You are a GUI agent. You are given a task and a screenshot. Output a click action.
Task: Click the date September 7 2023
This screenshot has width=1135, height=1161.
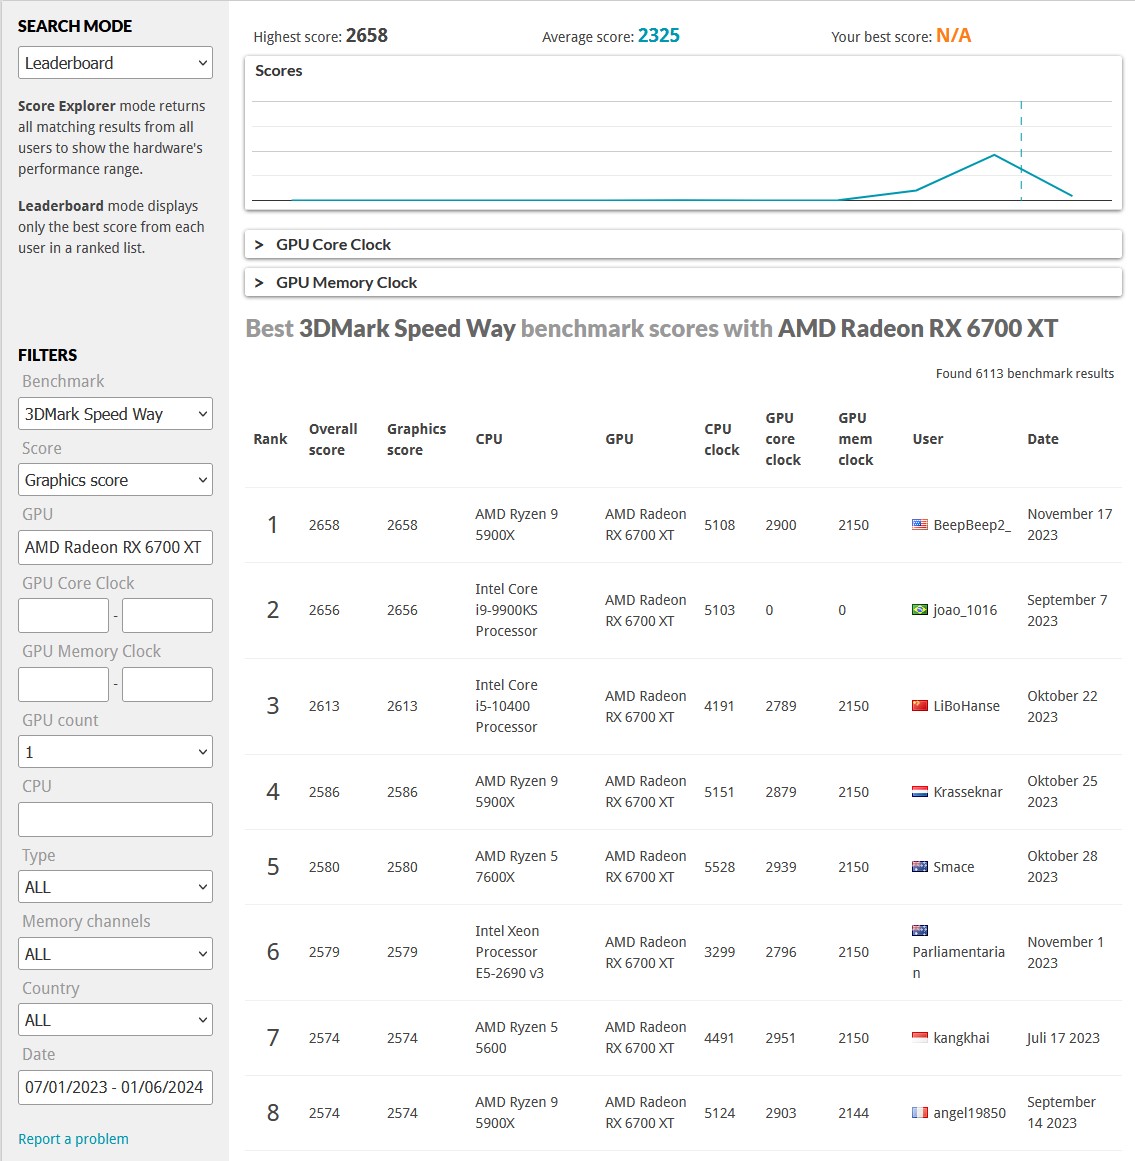(x=1067, y=610)
